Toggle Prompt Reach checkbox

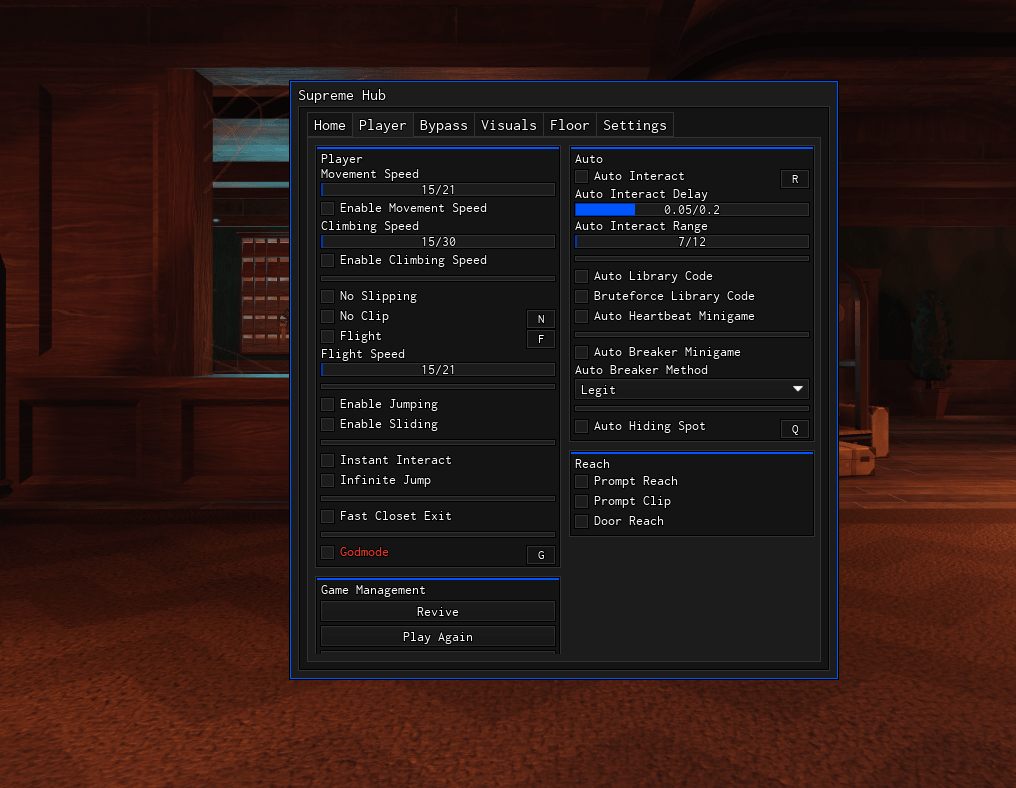[x=582, y=481]
